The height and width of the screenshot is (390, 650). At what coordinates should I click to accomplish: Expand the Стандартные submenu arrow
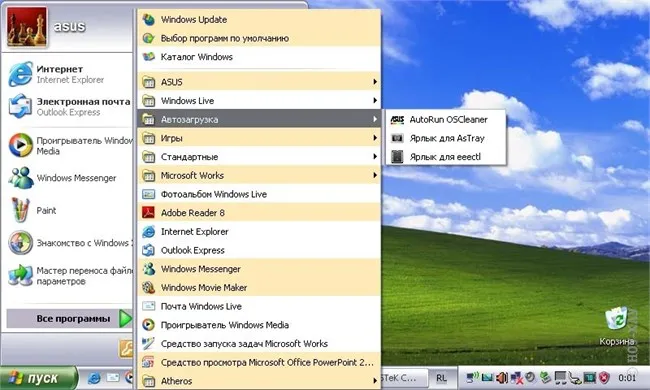[x=375, y=157]
